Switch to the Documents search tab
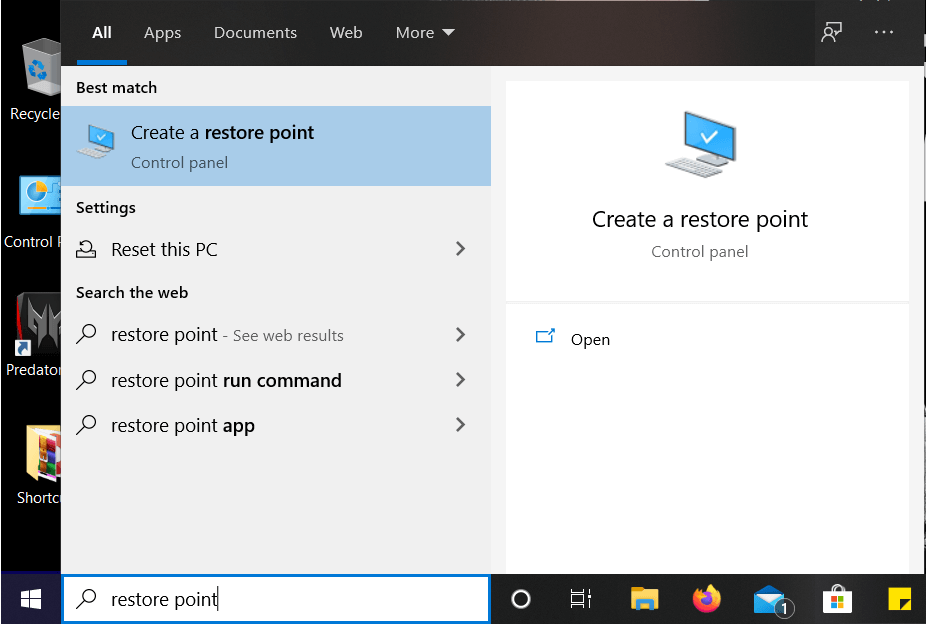The image size is (926, 624). (x=255, y=32)
